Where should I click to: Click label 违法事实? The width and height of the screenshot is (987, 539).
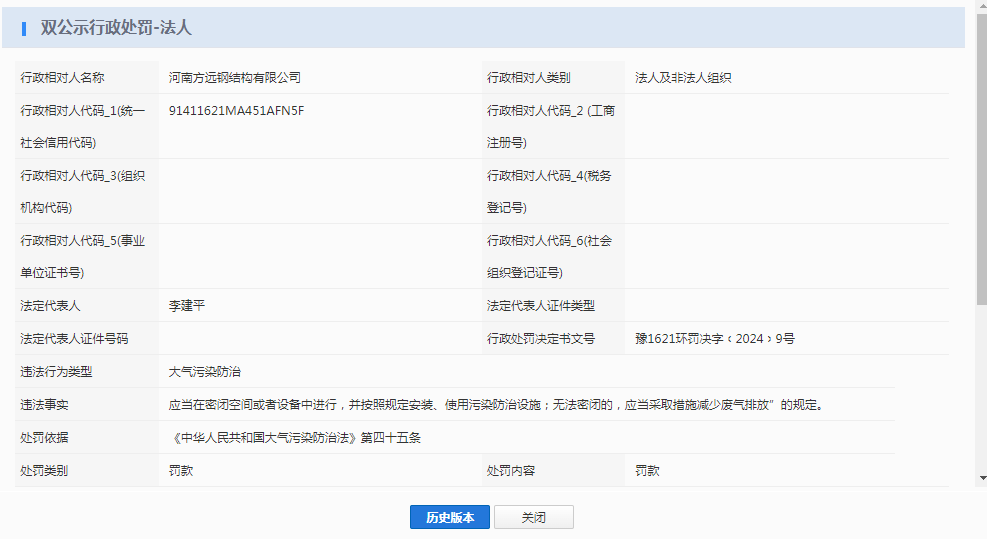coord(44,405)
